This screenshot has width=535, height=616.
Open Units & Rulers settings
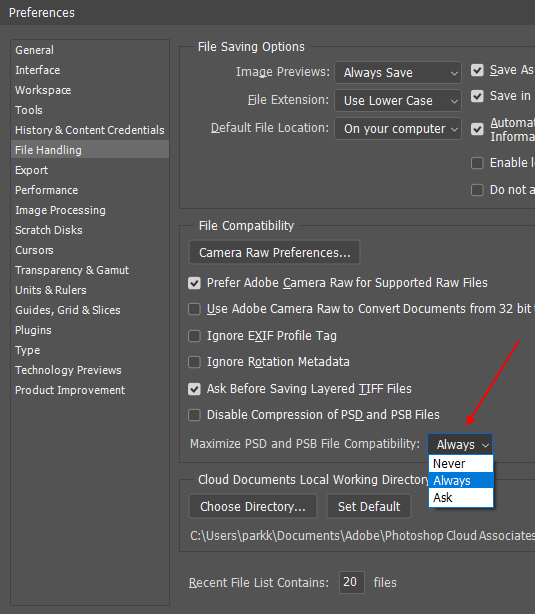[51, 290]
